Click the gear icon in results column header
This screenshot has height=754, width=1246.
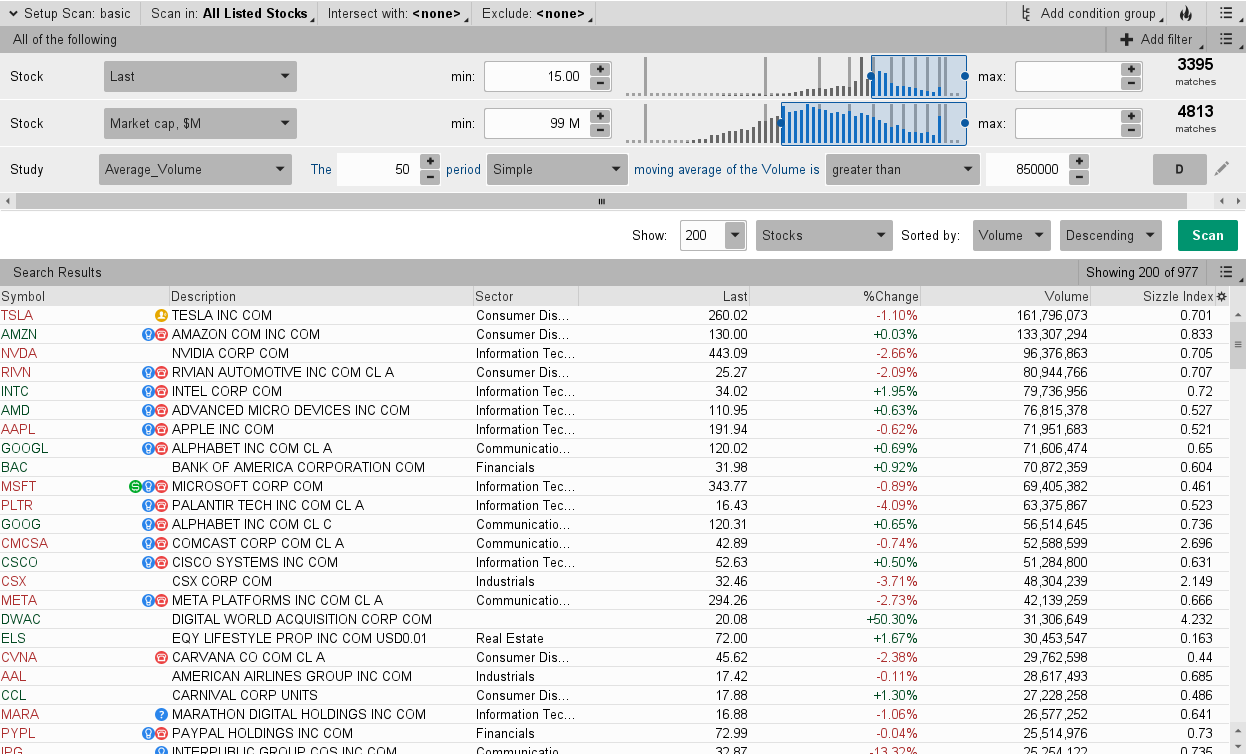tap(1221, 297)
